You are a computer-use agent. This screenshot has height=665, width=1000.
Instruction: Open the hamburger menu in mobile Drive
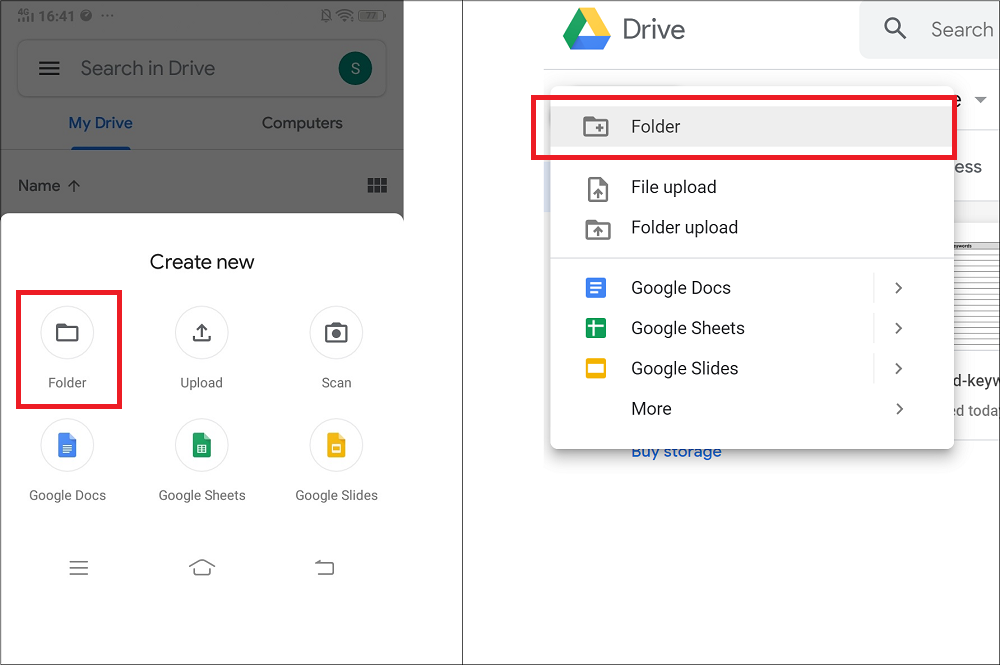[x=49, y=68]
